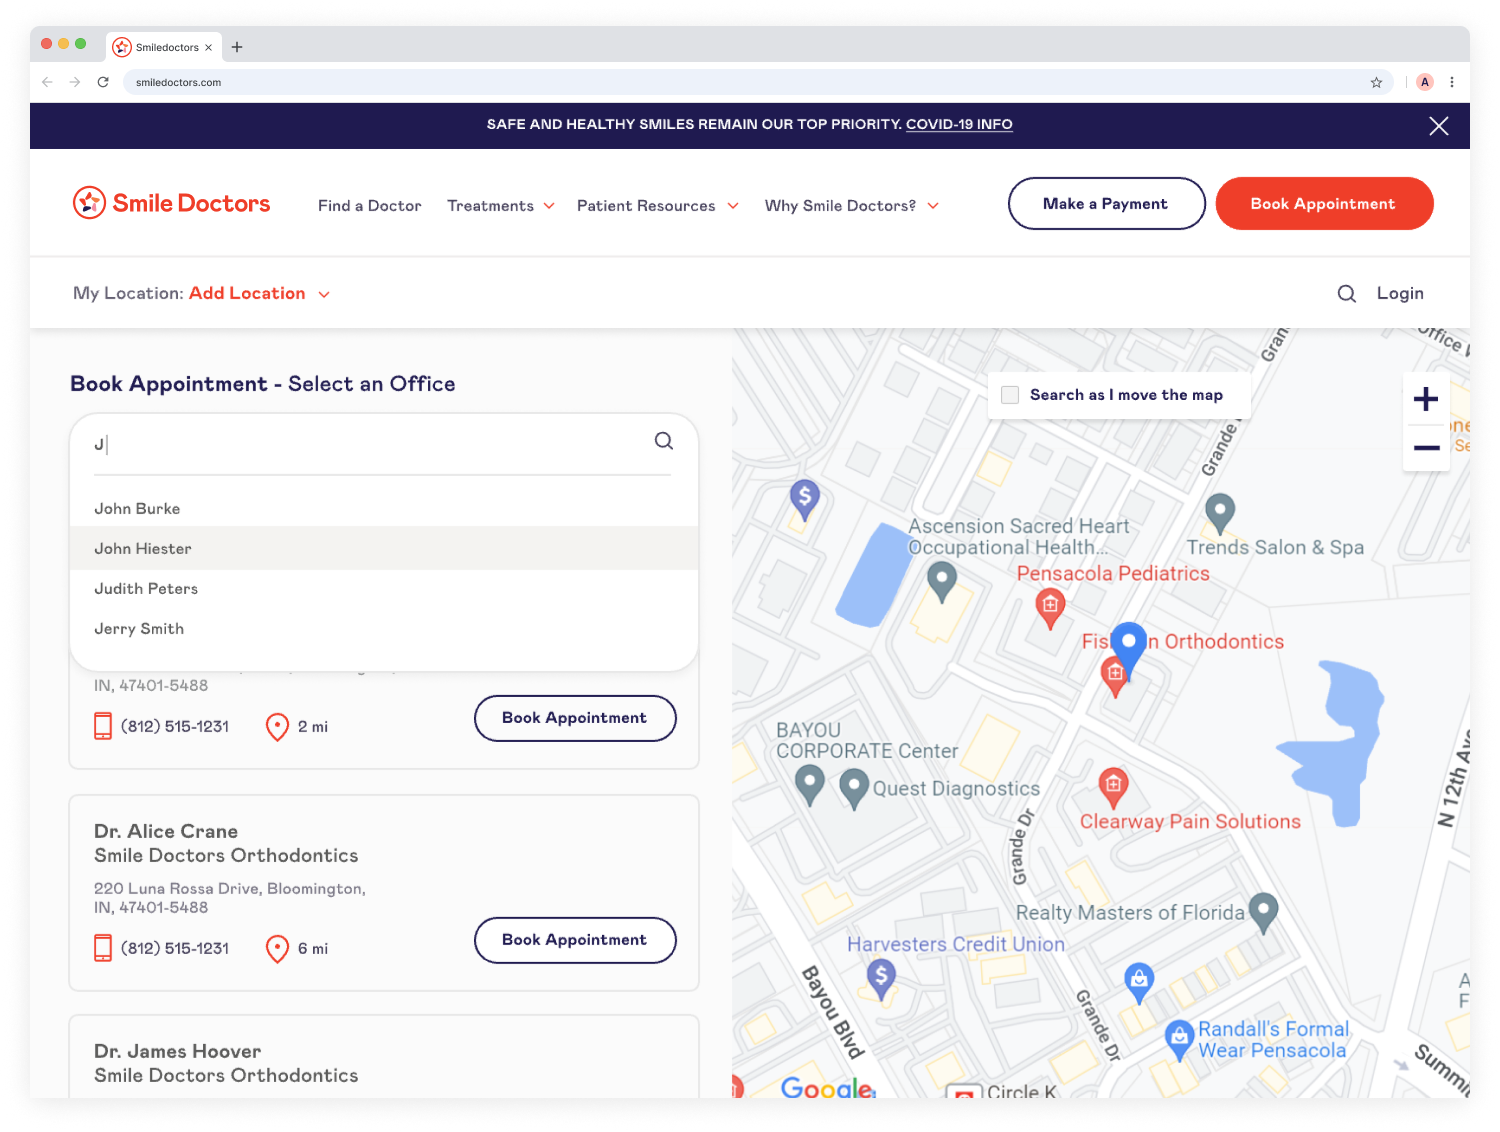This screenshot has width=1500, height=1132.
Task: Open the browser three-dot menu
Action: click(1452, 82)
